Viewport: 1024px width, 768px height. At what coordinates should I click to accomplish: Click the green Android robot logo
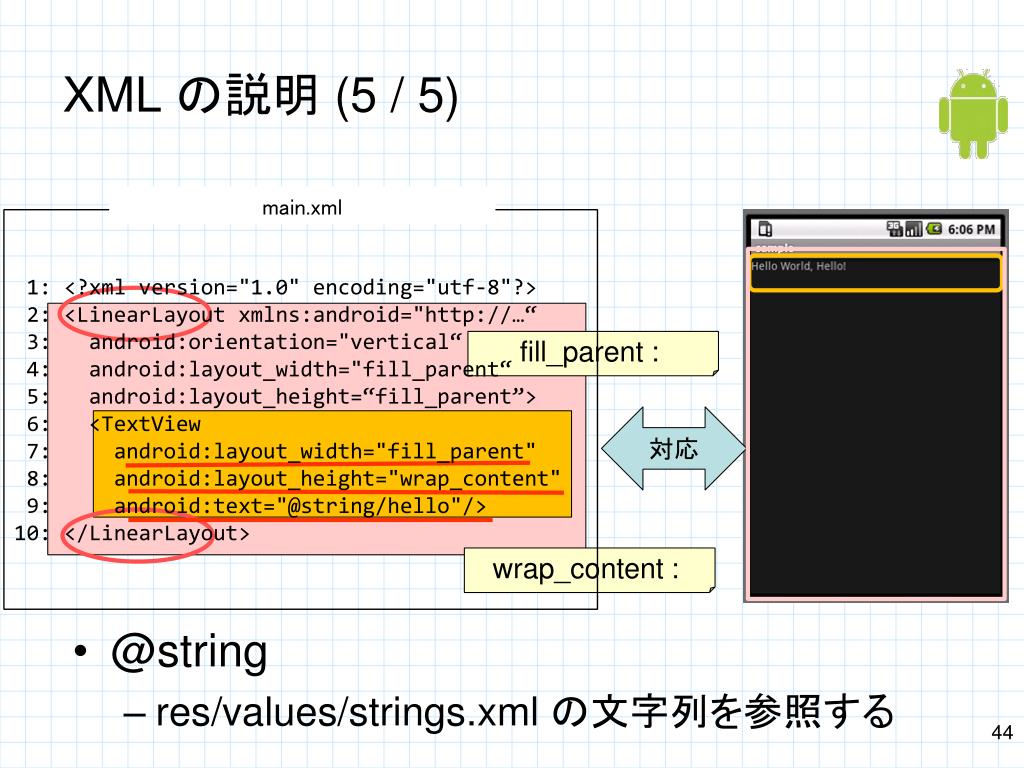click(x=973, y=114)
